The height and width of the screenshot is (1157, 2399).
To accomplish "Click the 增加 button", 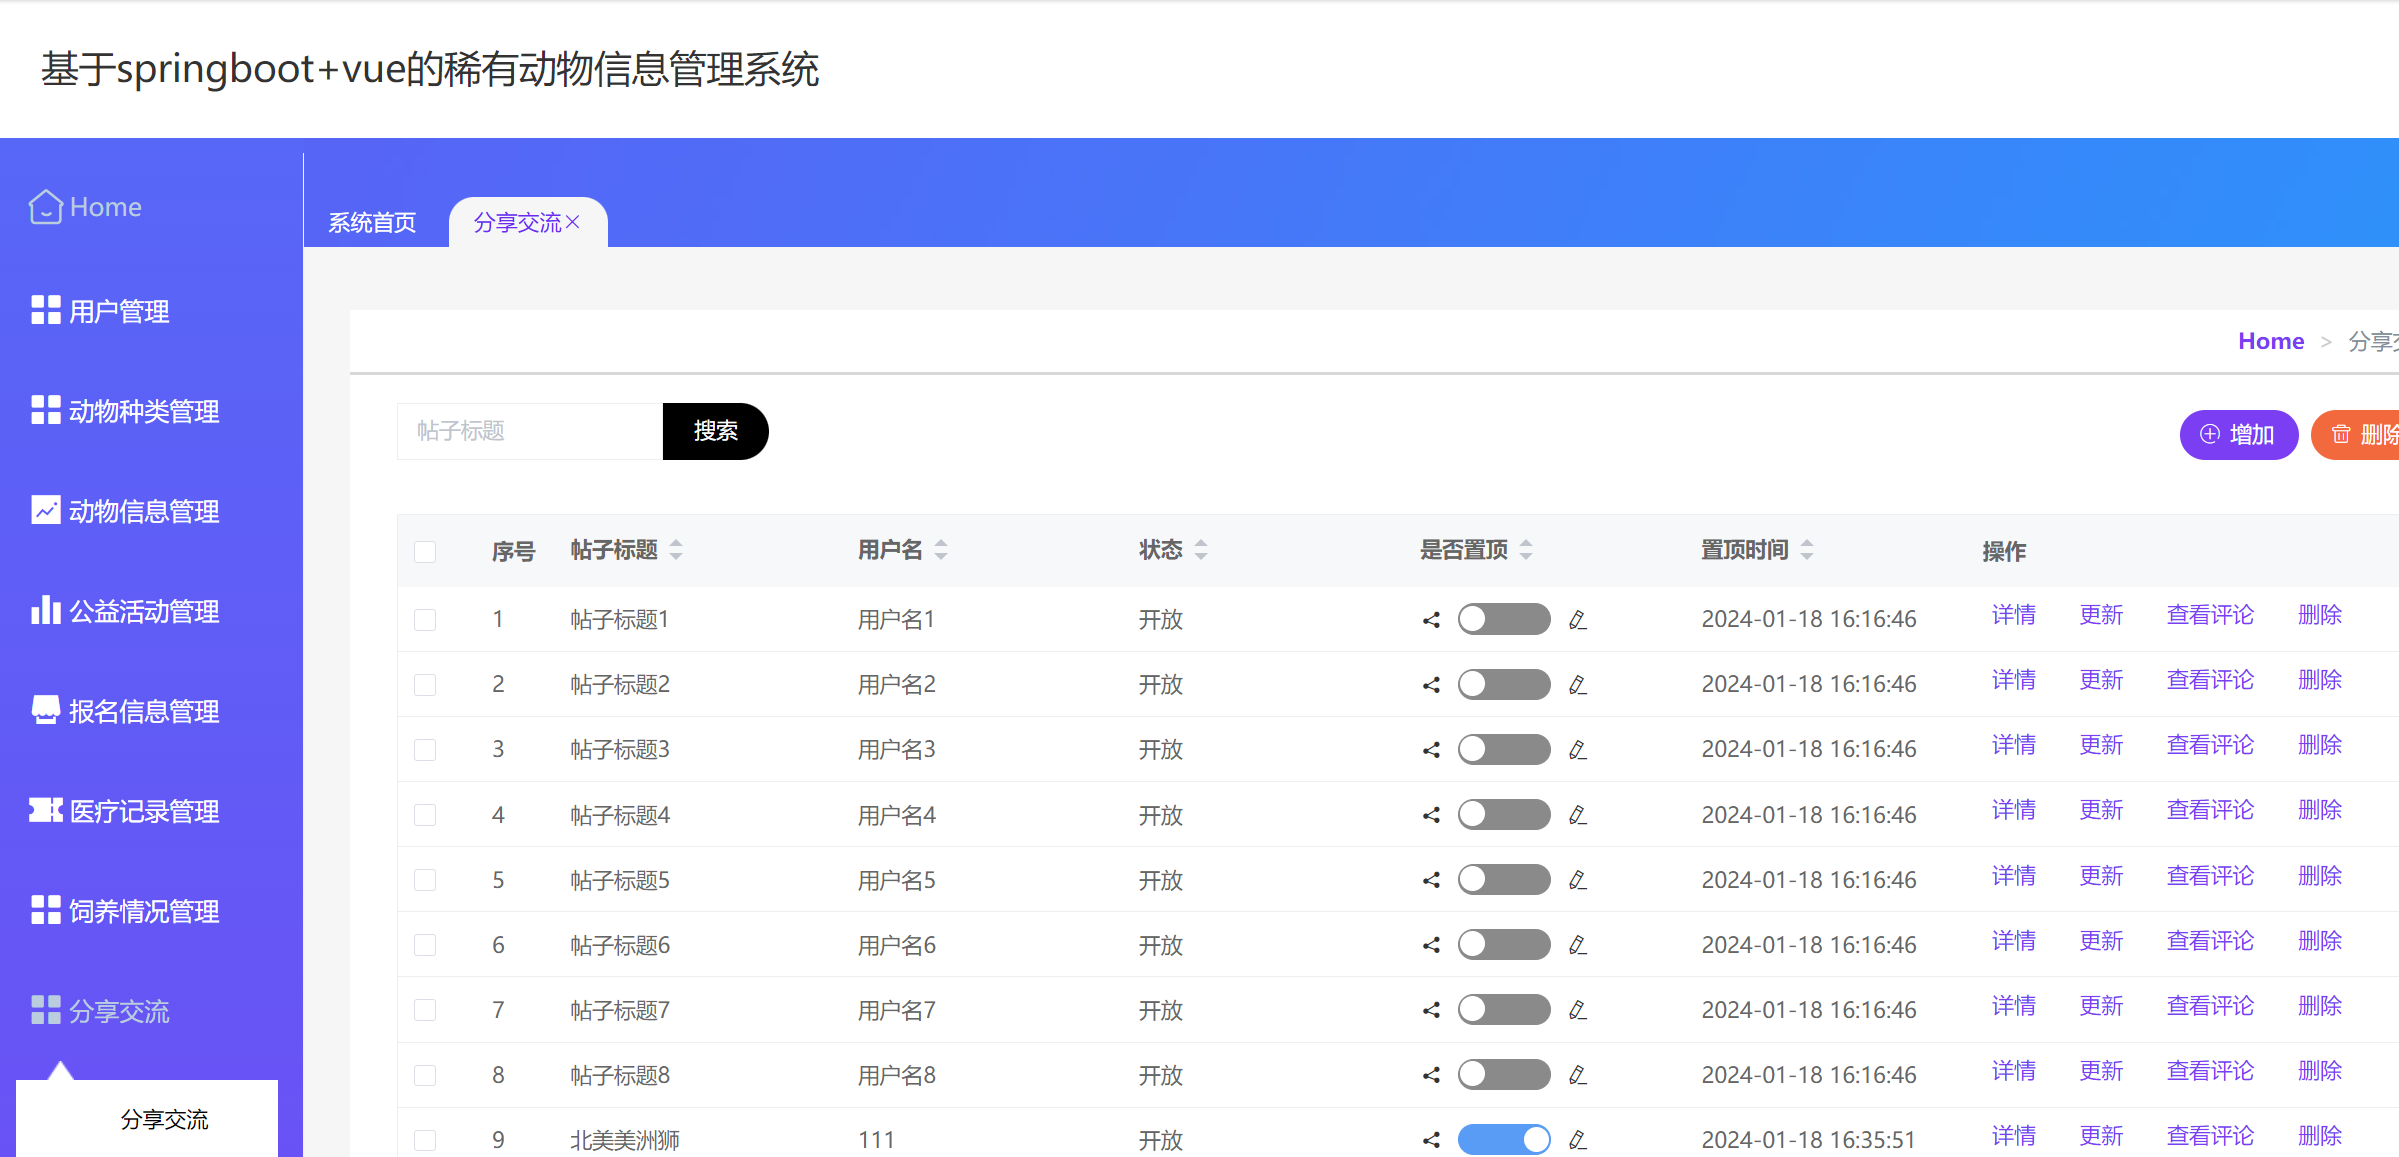I will [2238, 434].
